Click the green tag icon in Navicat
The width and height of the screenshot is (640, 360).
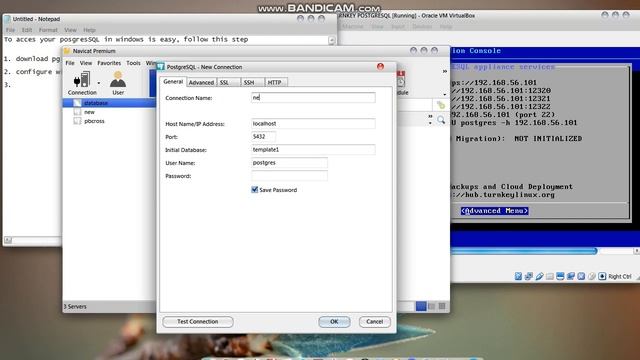441,105
